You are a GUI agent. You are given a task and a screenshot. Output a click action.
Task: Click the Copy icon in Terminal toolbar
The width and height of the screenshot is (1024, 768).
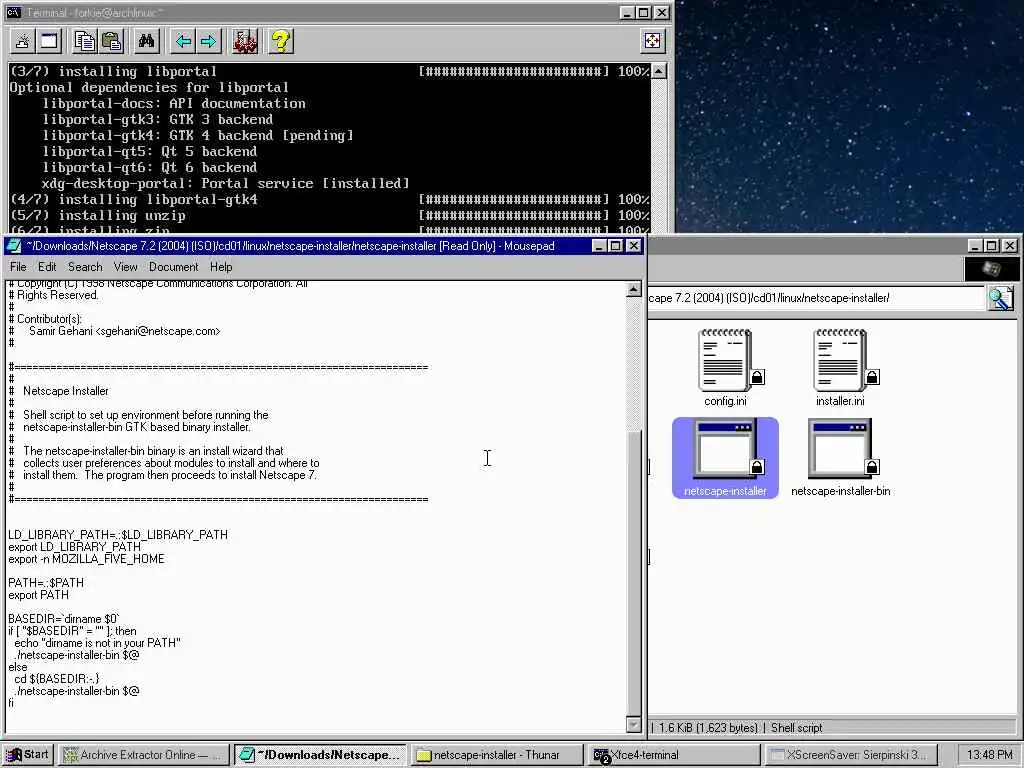pos(84,42)
